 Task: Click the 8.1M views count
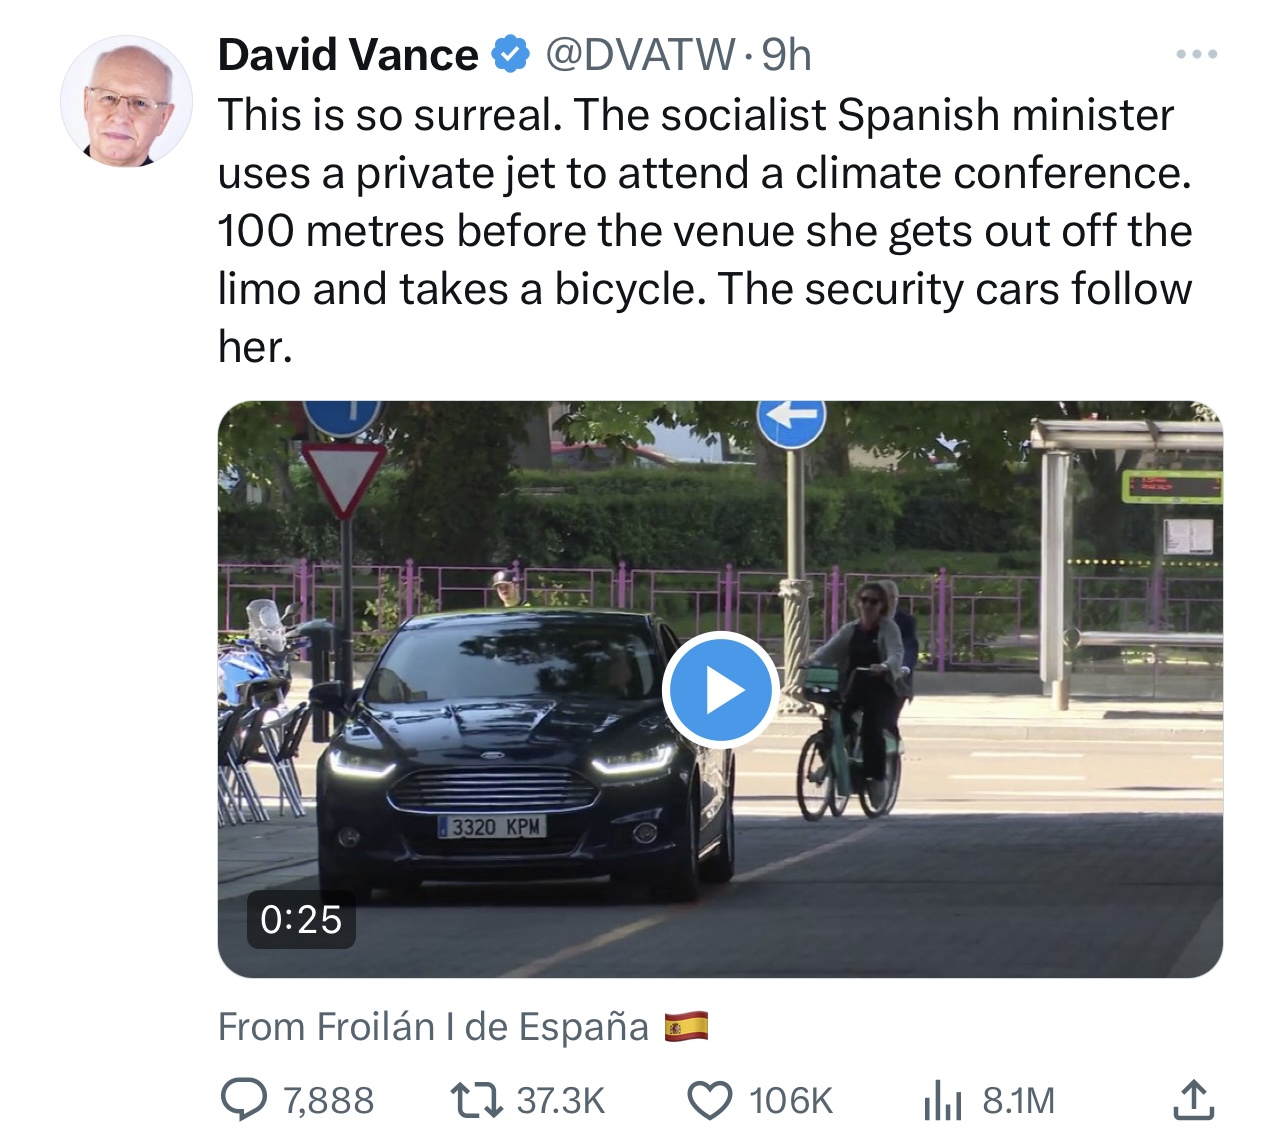1019,1101
